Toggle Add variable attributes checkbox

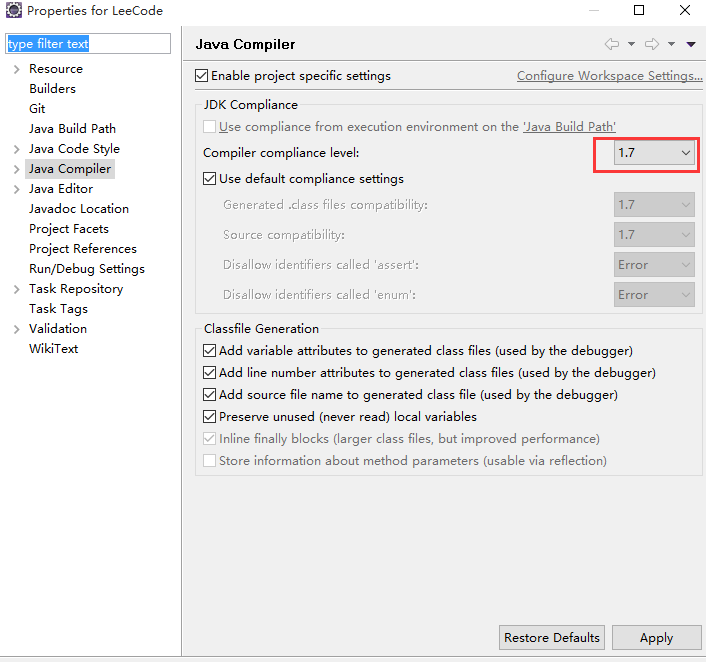click(x=209, y=350)
